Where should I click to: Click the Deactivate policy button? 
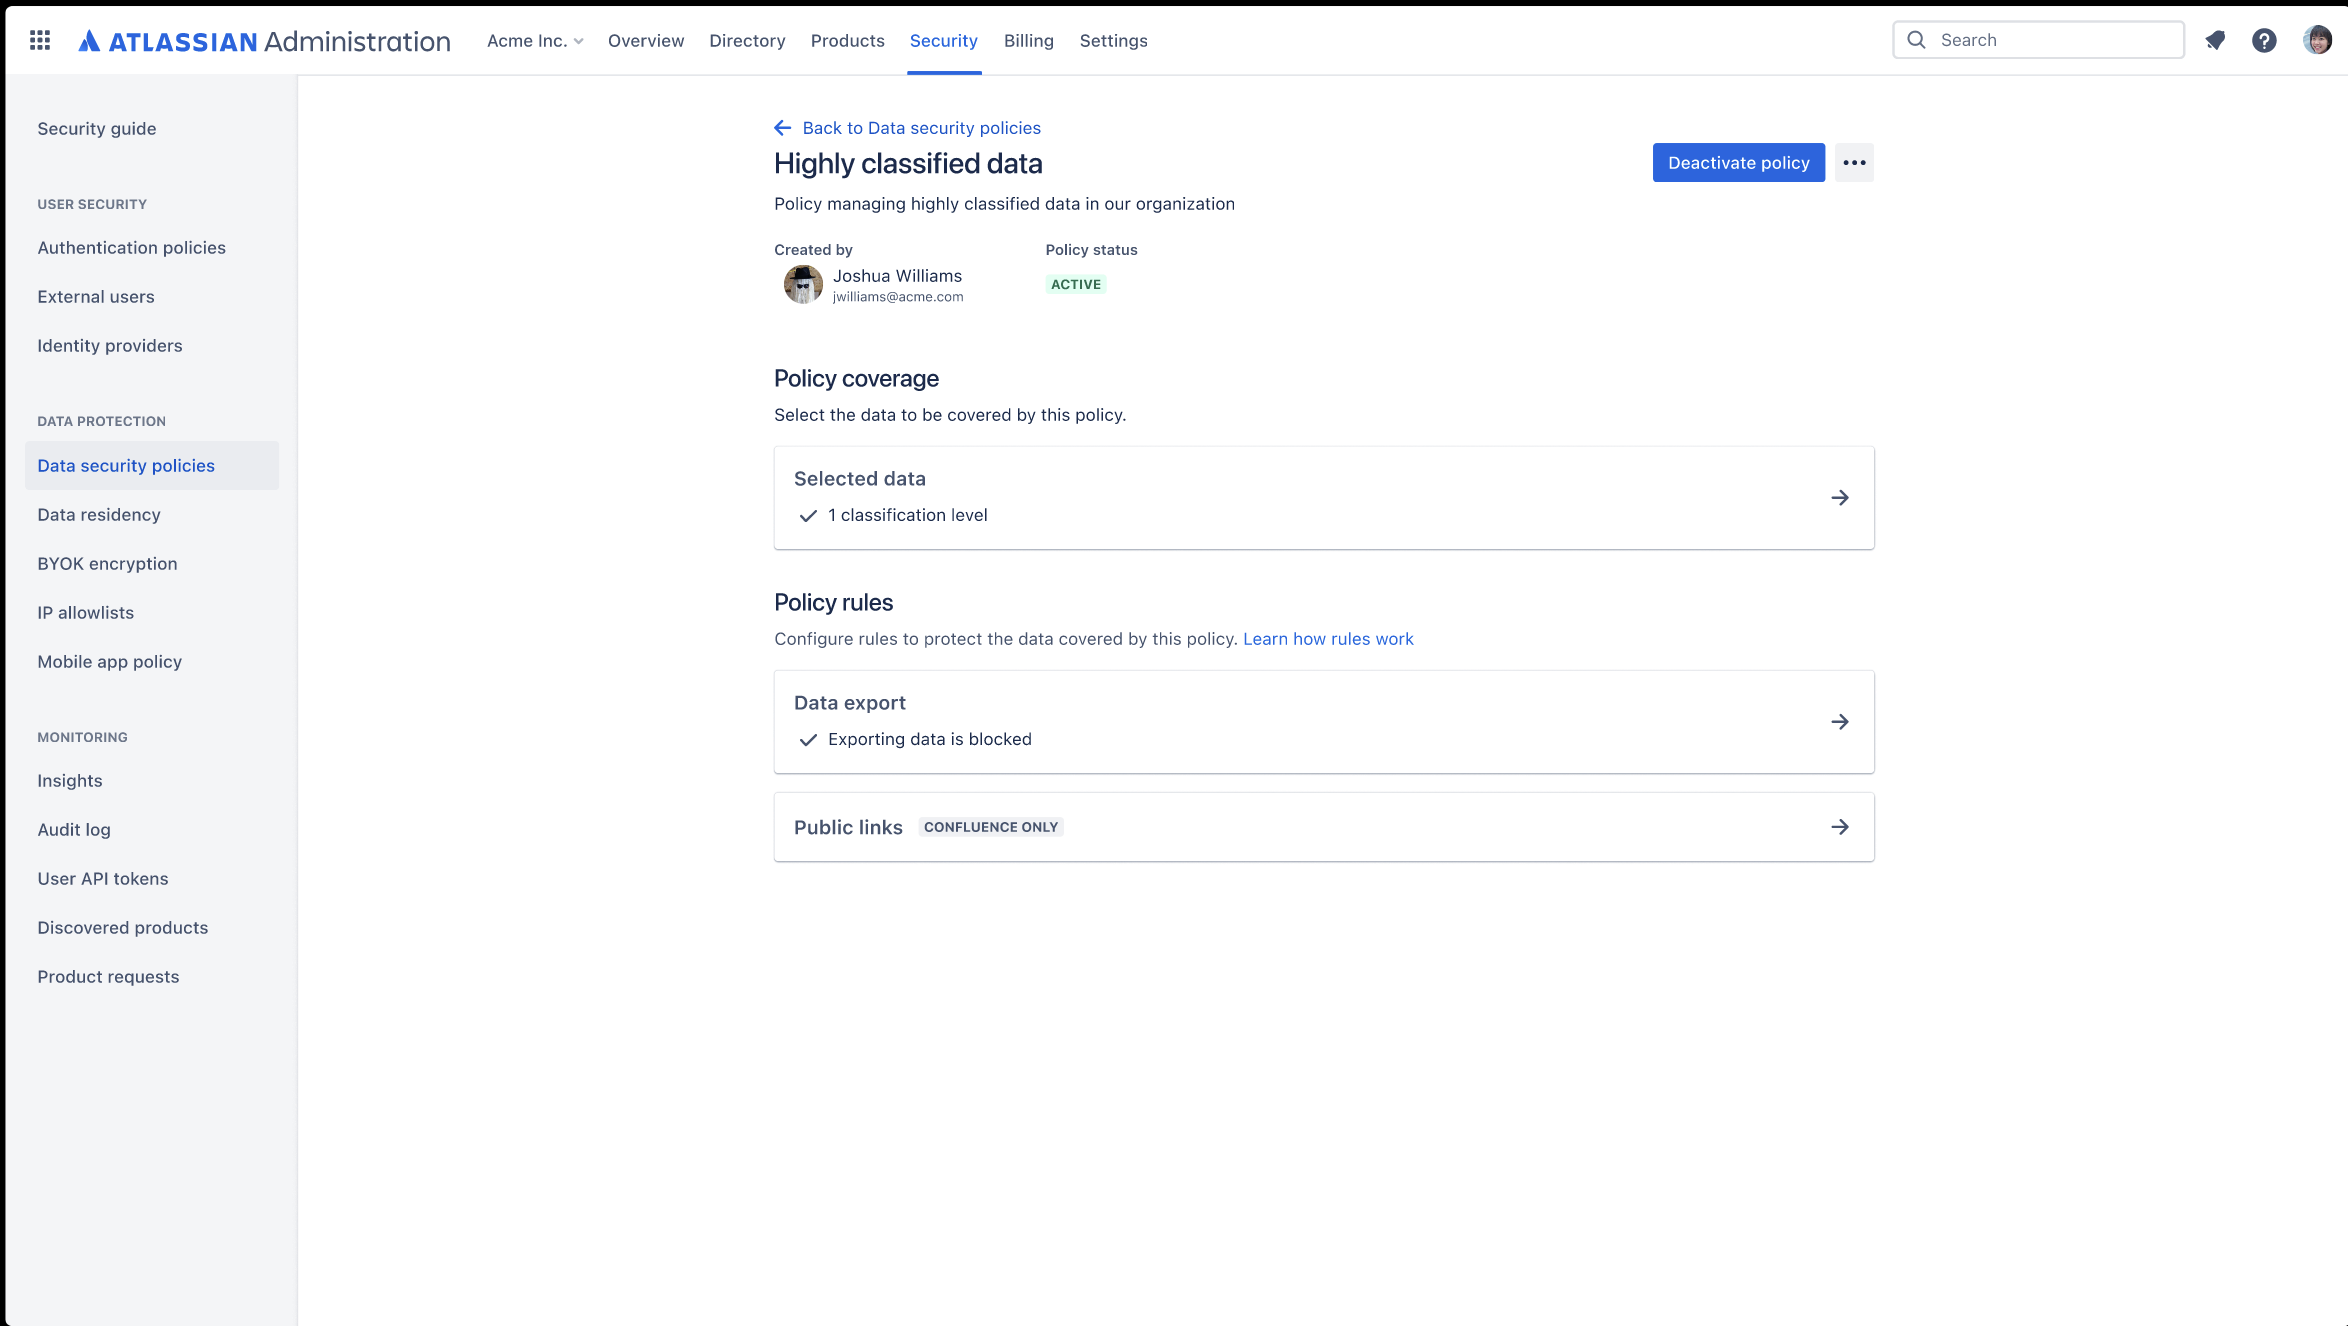click(x=1738, y=161)
